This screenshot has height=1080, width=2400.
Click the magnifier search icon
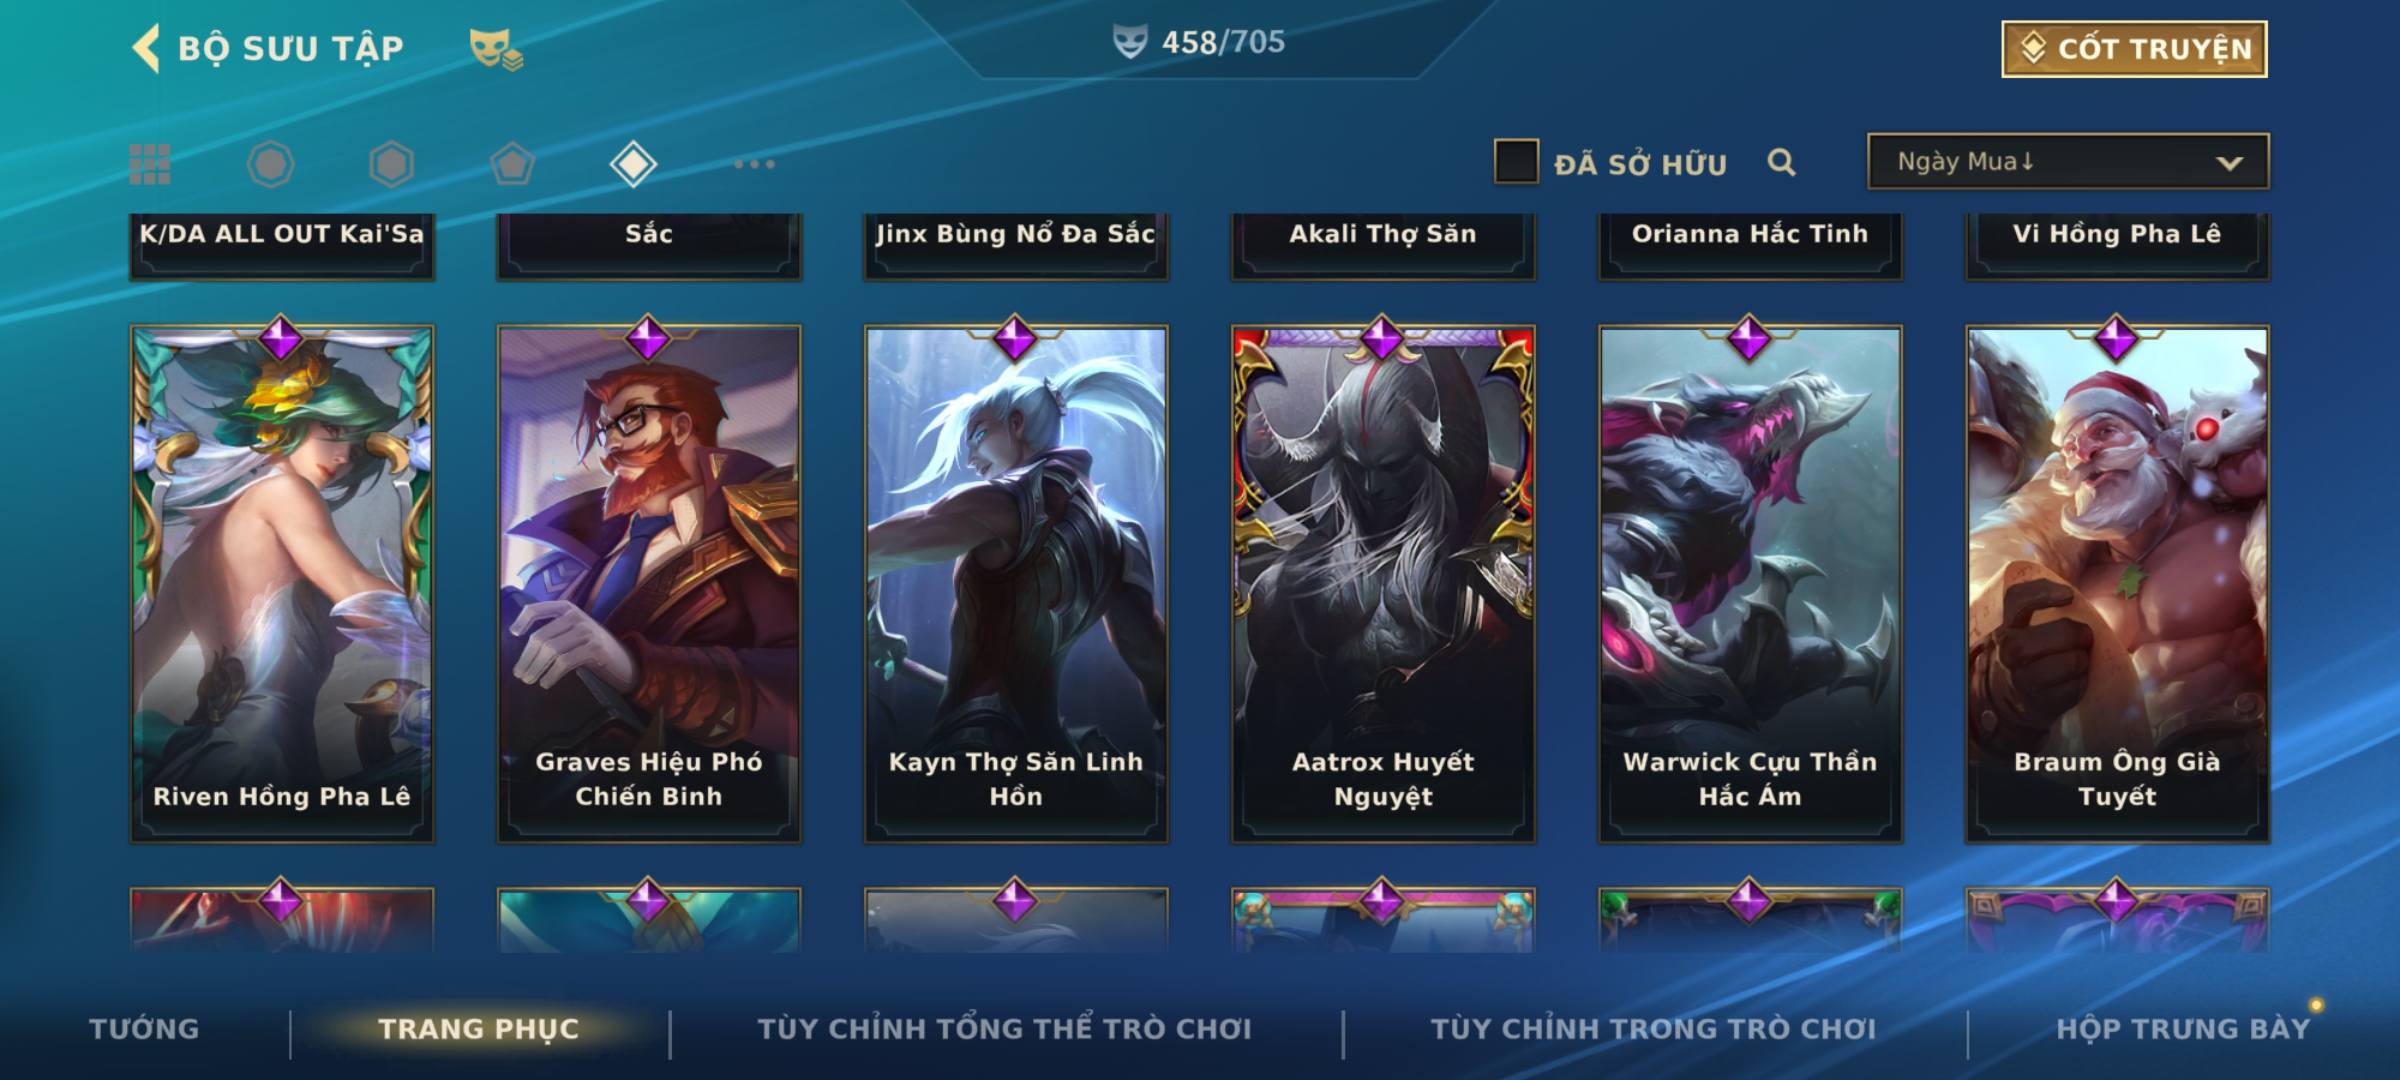[1781, 162]
